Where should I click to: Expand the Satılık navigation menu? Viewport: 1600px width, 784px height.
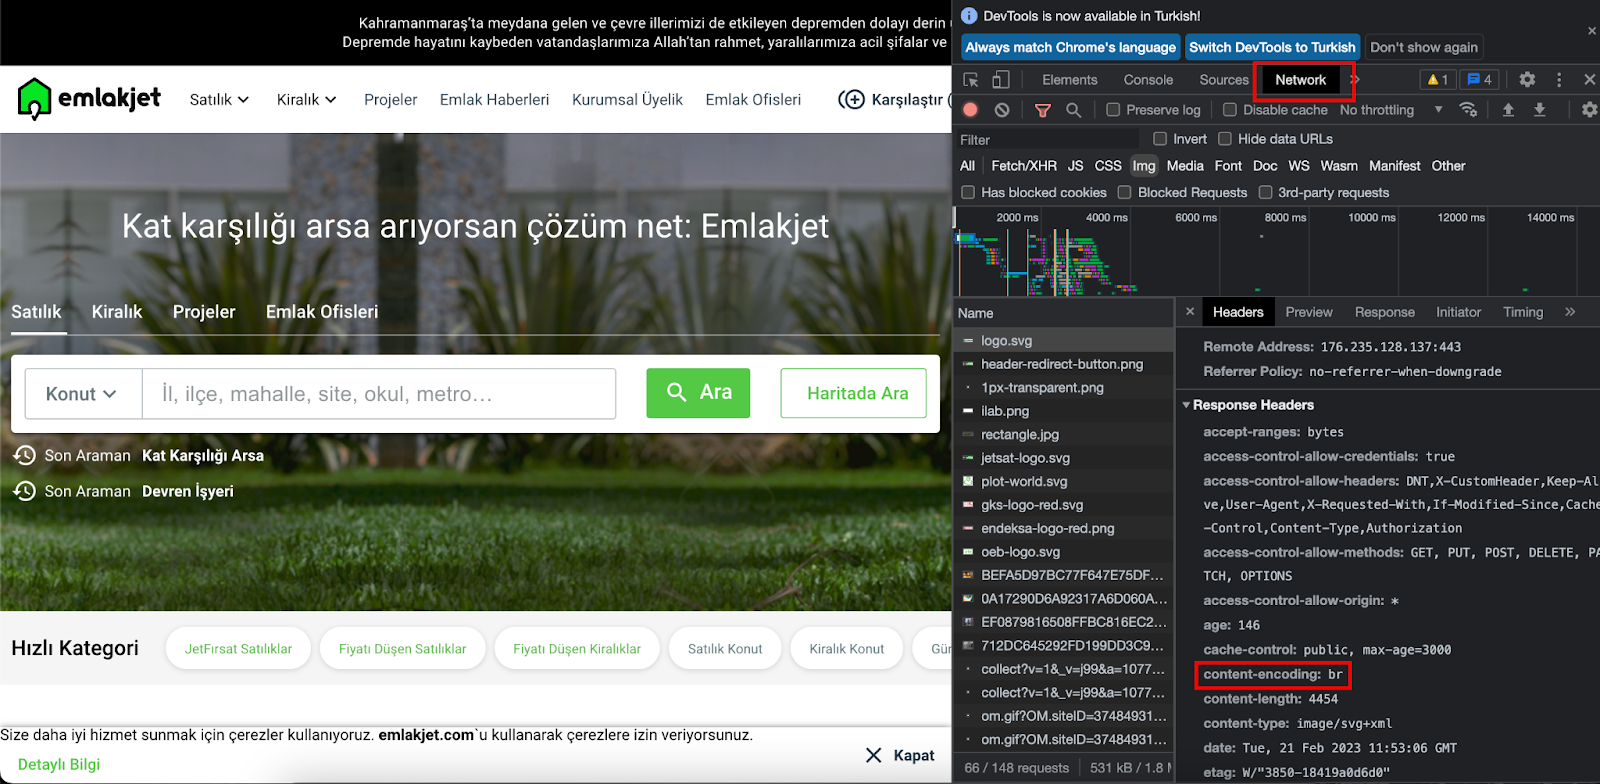tap(219, 100)
